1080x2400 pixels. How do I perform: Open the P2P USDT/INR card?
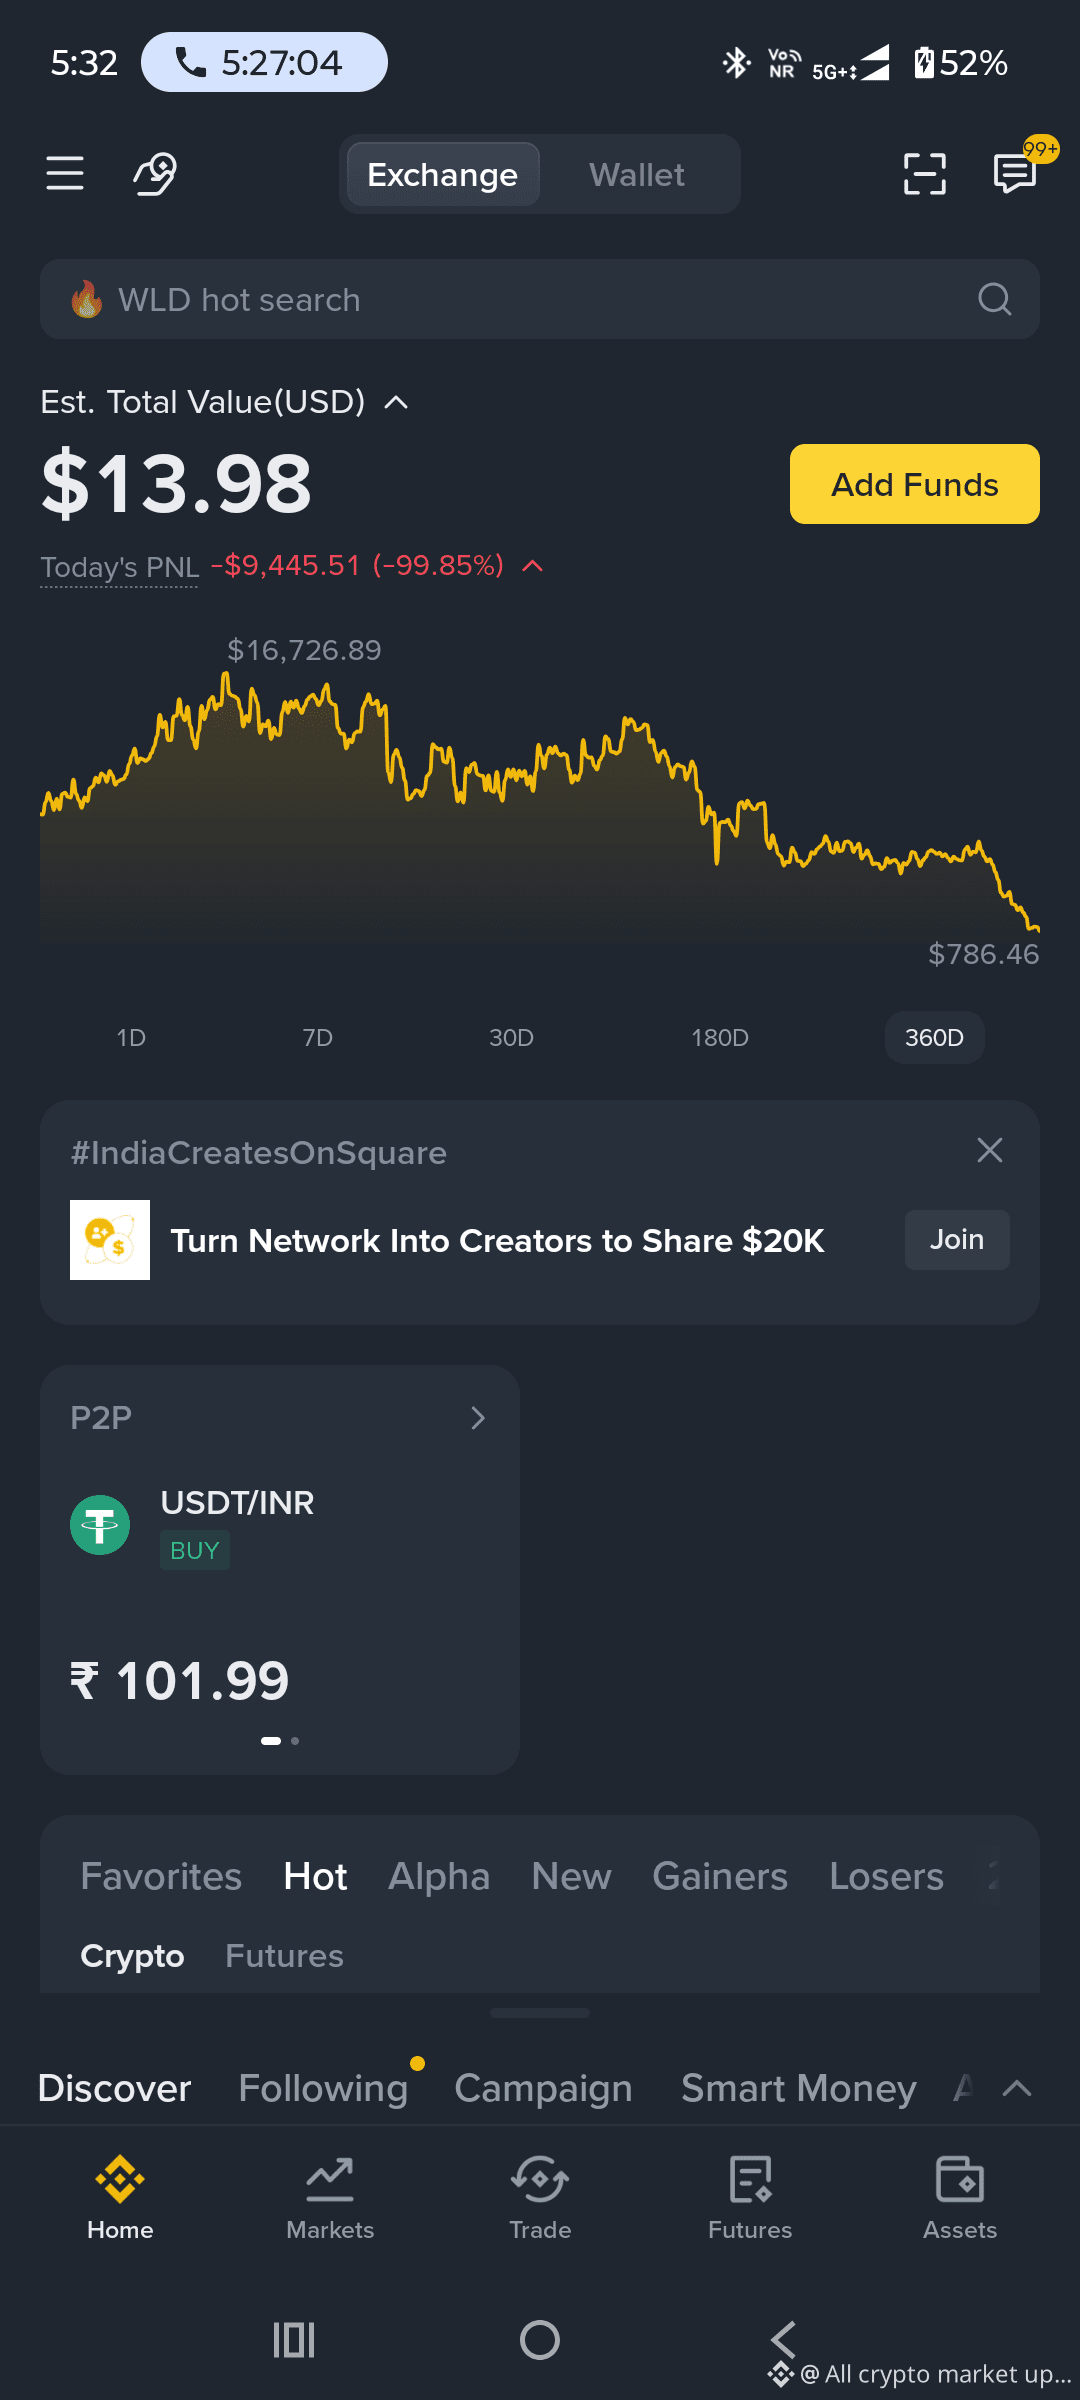pos(280,1570)
